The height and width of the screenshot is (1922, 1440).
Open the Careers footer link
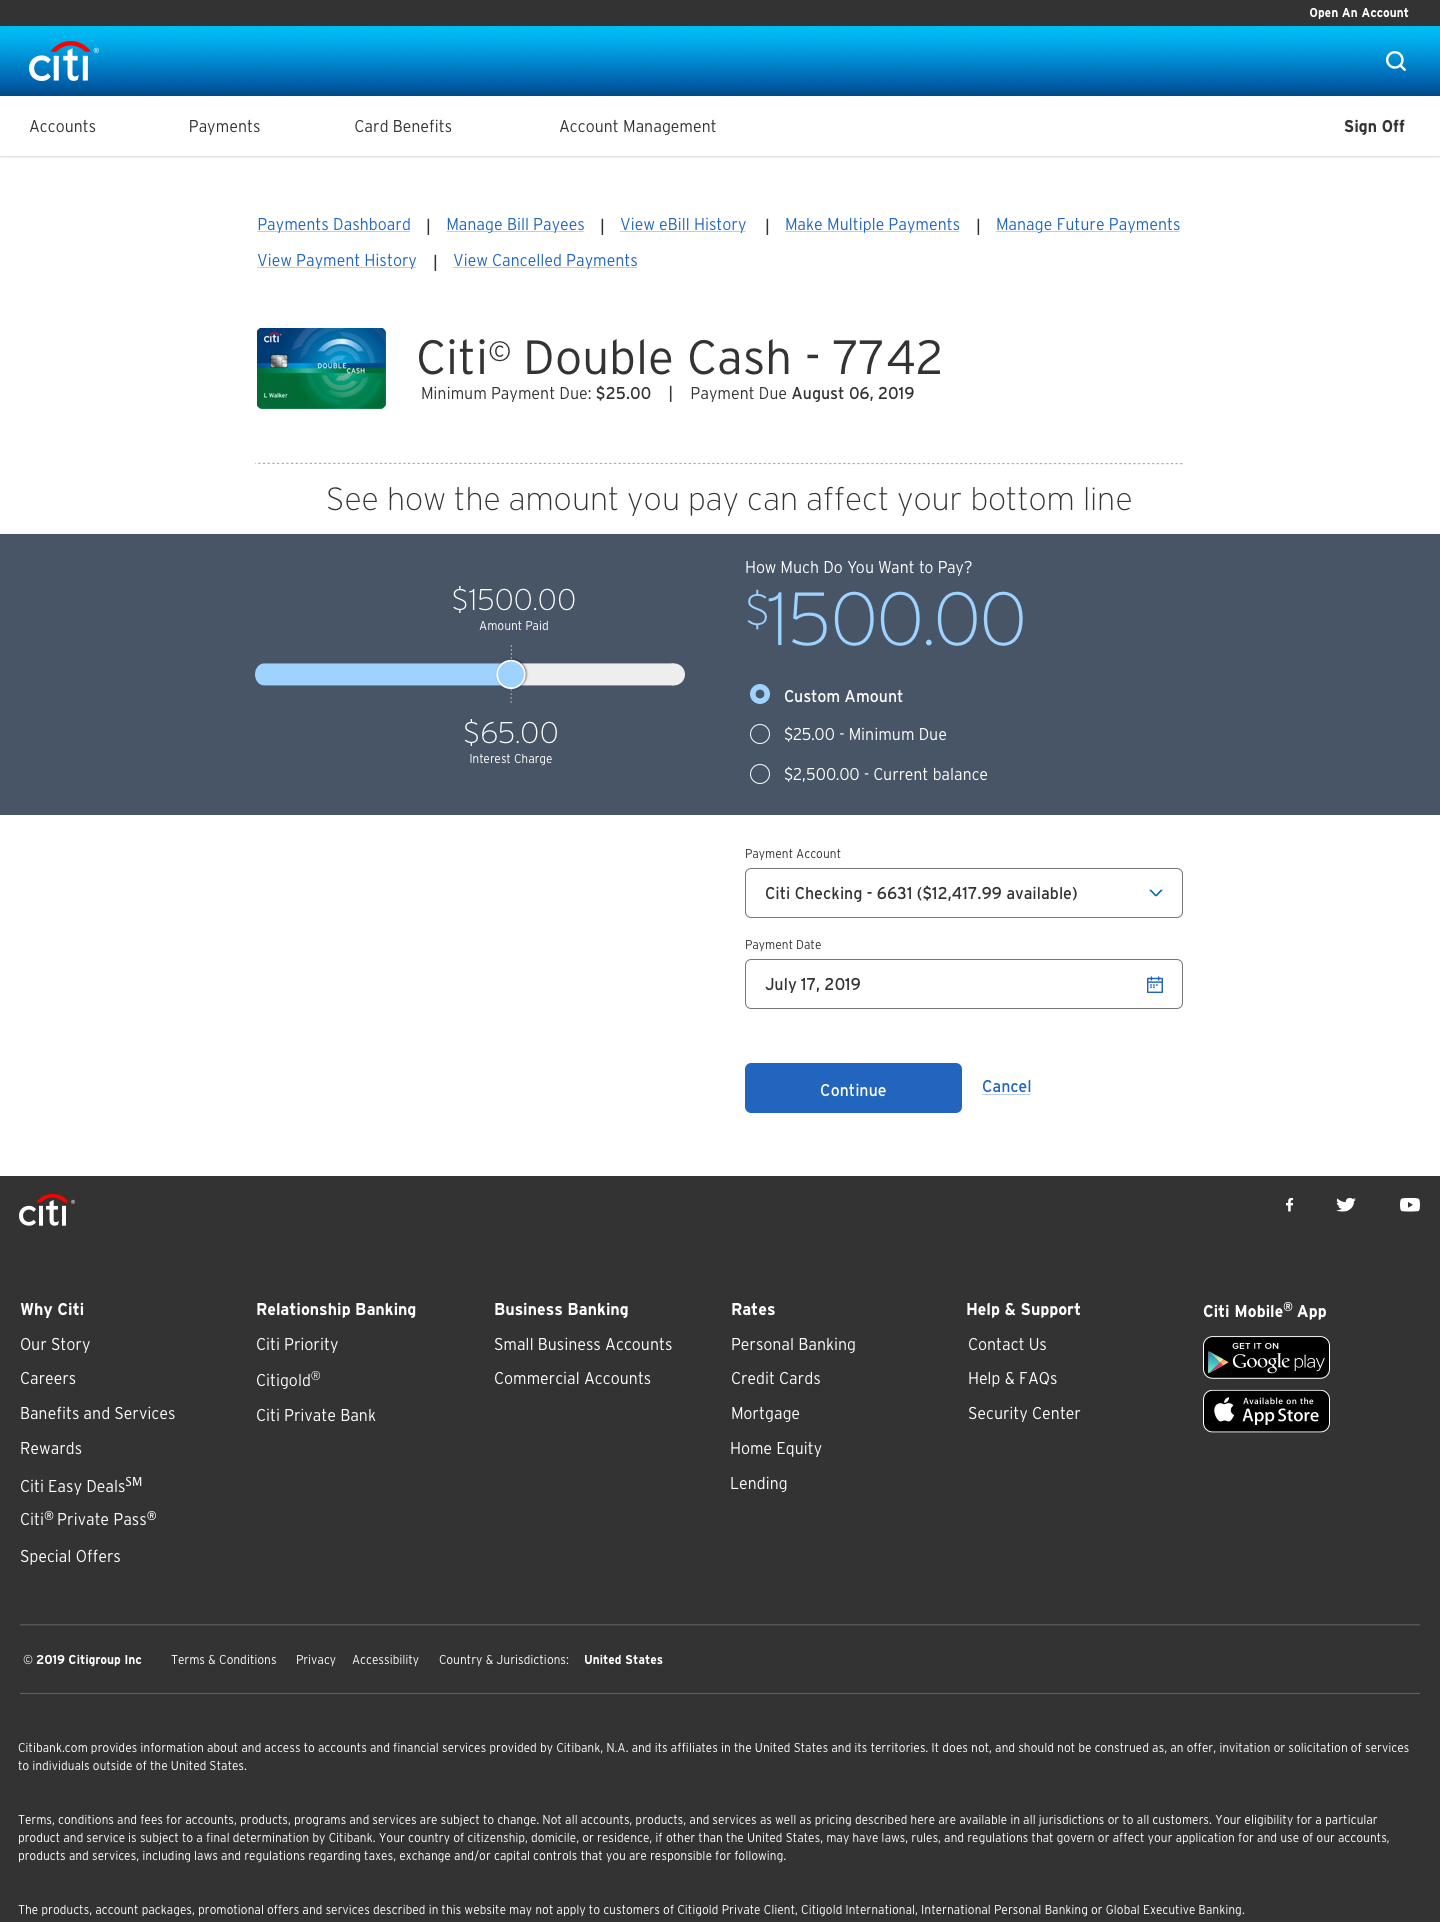[x=48, y=1379]
